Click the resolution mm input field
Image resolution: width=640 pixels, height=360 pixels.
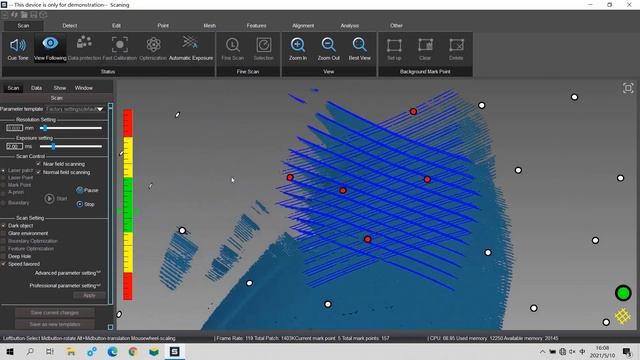[14, 128]
